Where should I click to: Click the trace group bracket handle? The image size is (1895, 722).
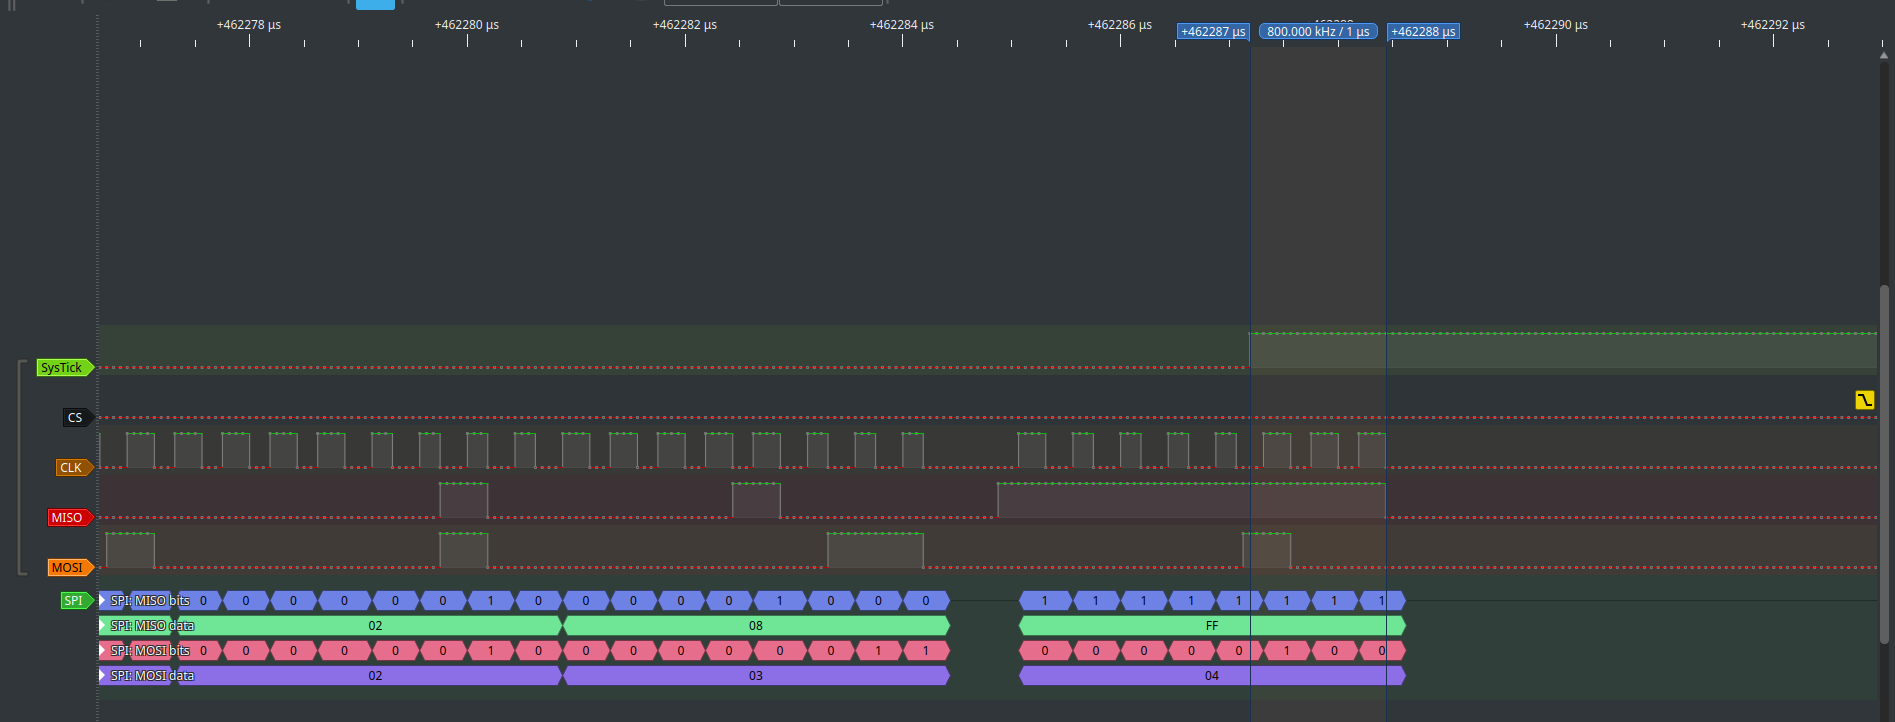pos(20,468)
